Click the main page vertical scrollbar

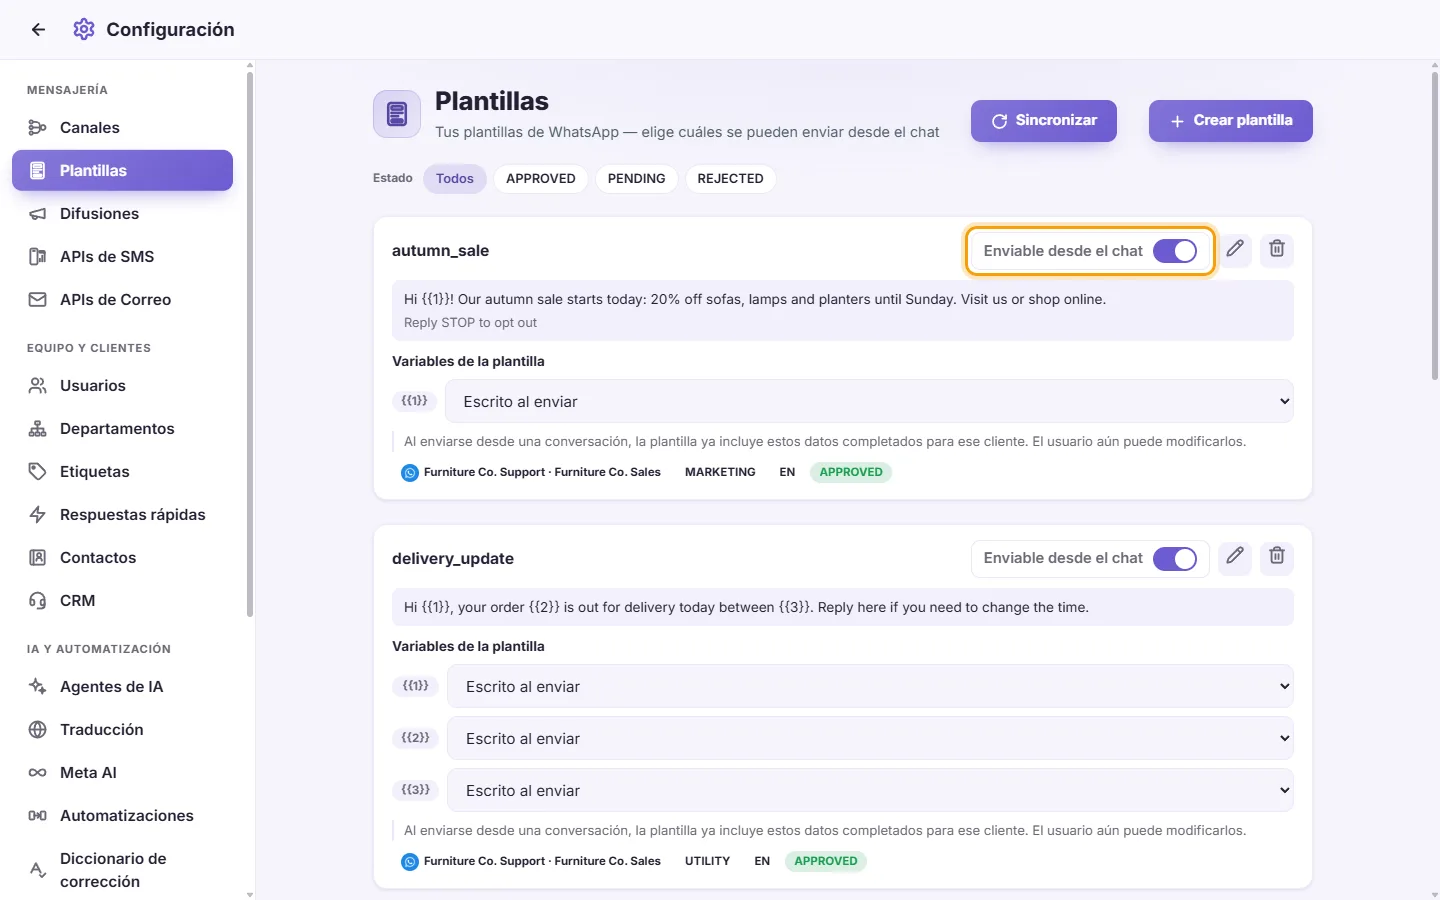1435,225
